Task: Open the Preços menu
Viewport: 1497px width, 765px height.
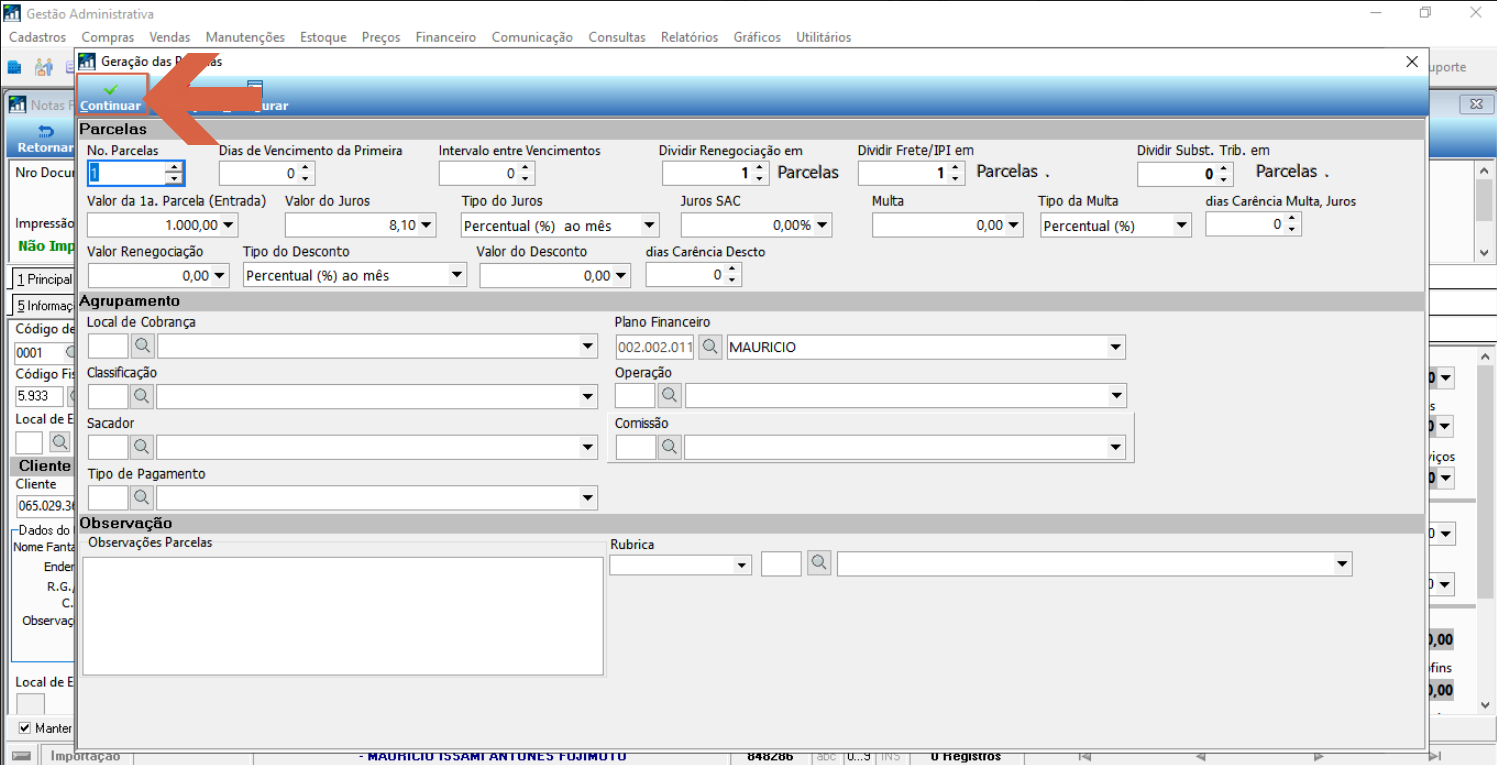Action: point(381,37)
